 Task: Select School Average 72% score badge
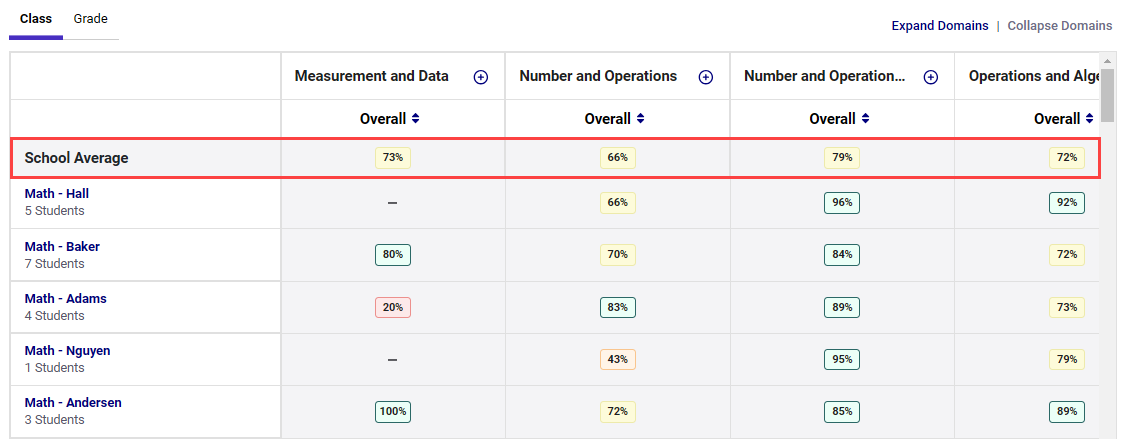click(x=1067, y=158)
